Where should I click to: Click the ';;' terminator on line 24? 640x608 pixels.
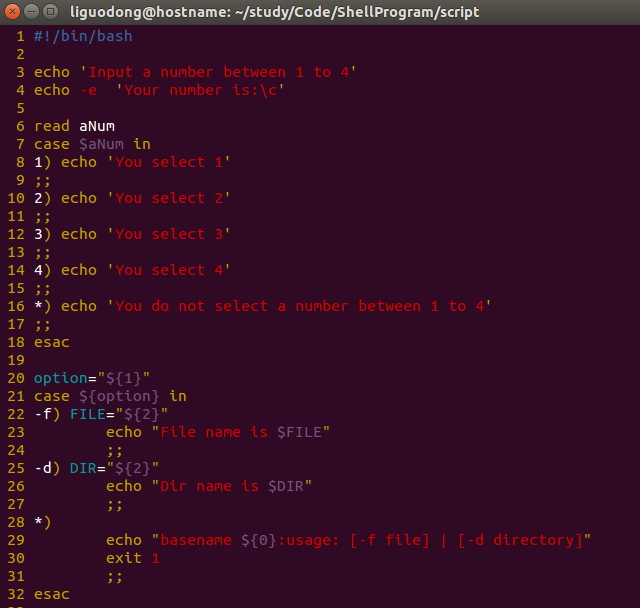(115, 451)
